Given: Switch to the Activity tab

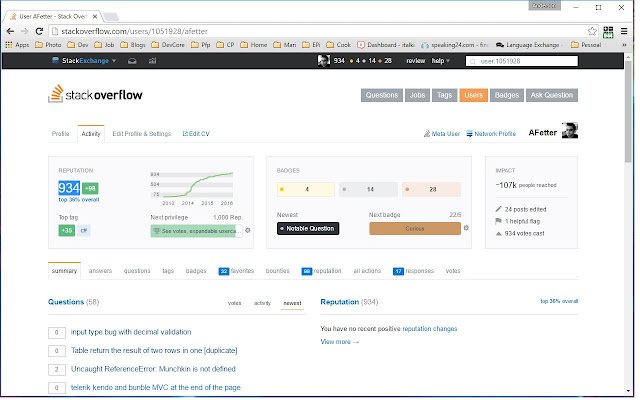Looking at the screenshot, I should coord(91,134).
